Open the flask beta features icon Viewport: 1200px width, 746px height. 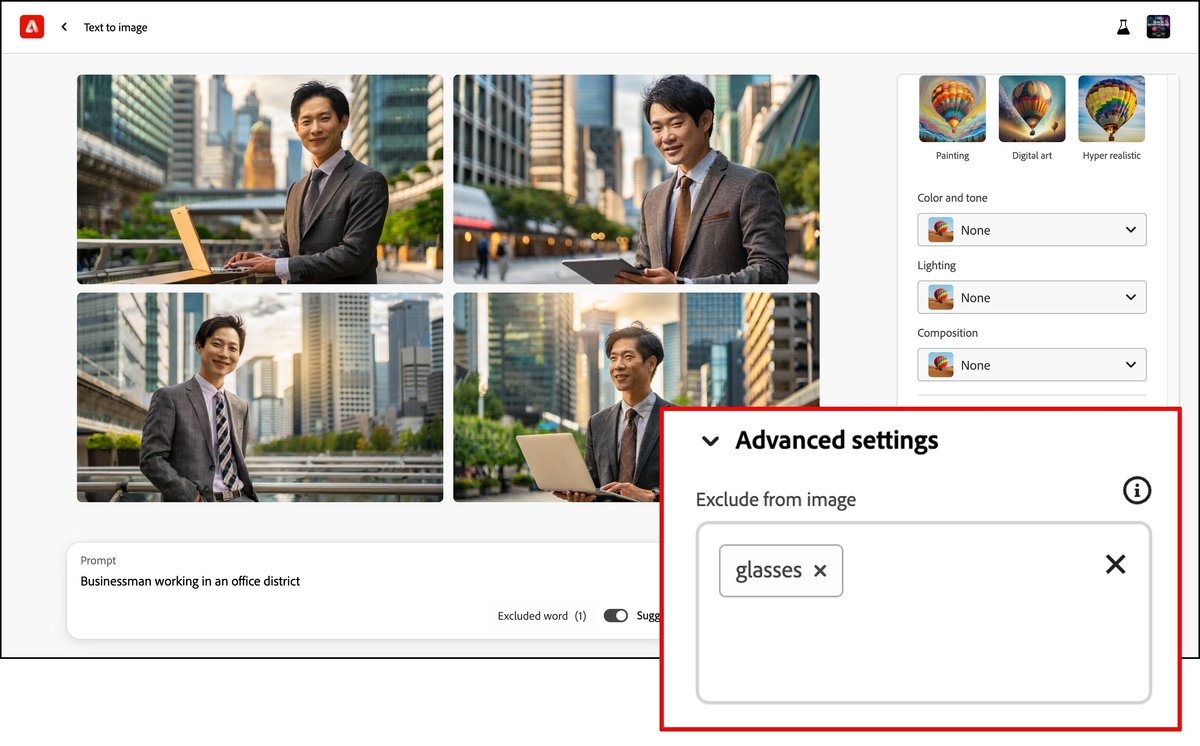point(1123,27)
